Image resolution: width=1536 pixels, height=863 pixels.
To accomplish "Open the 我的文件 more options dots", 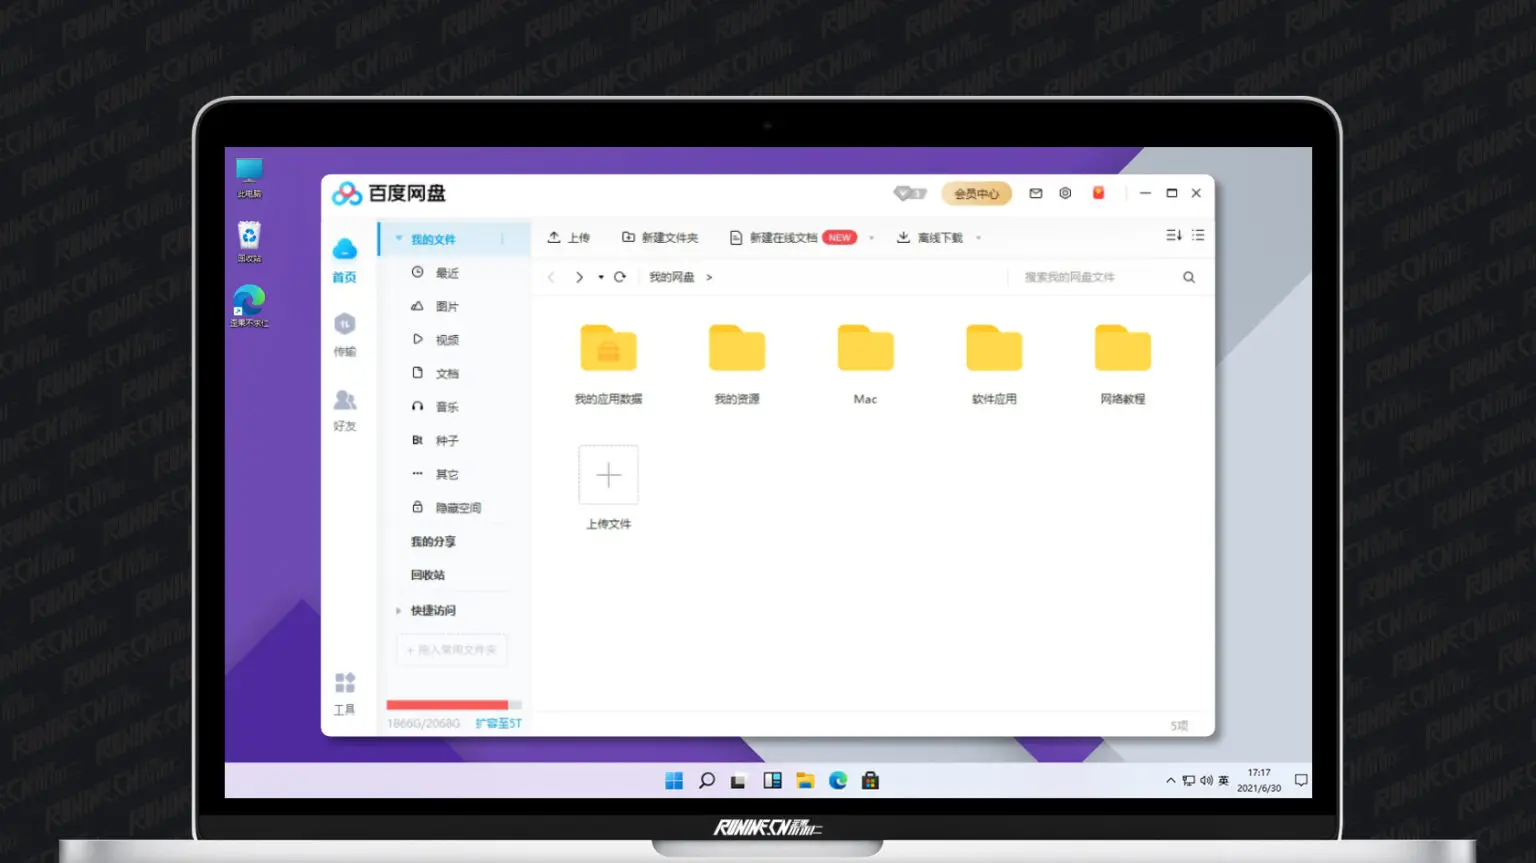I will (502, 239).
